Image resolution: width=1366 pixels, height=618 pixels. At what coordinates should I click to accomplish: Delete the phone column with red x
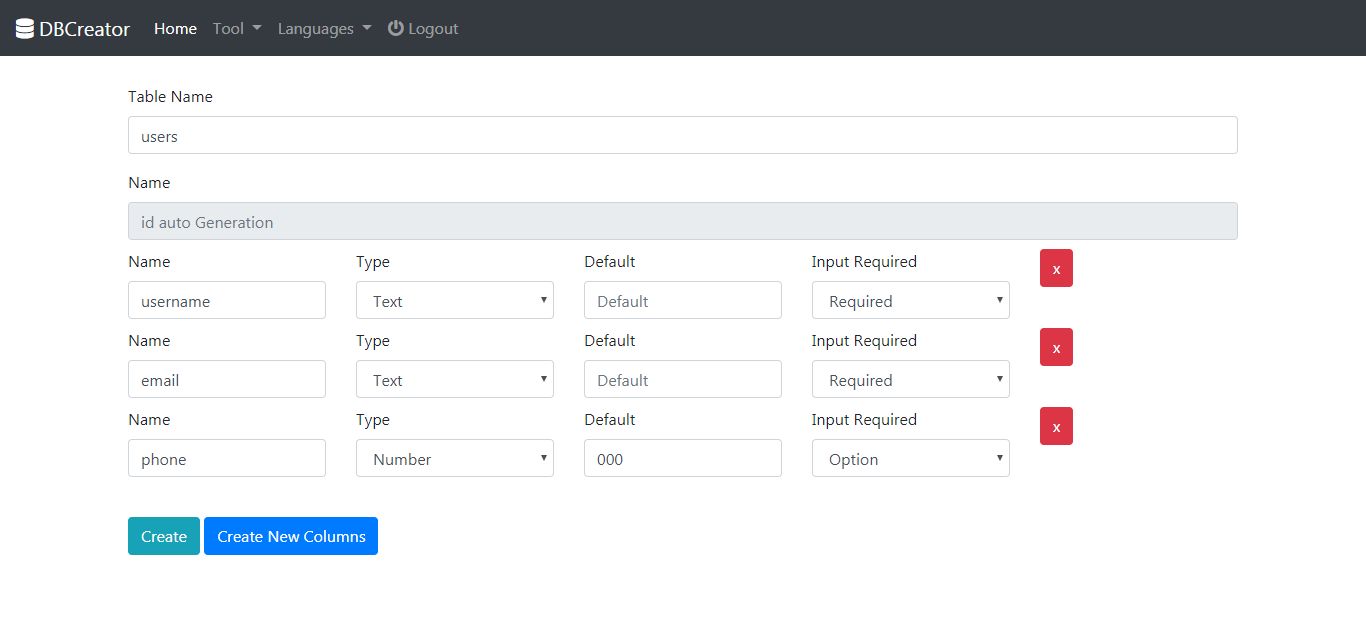pos(1056,426)
